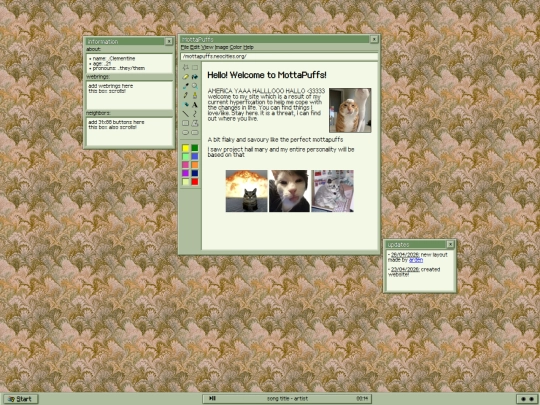Click the 00:14 time in the player
Viewport: 540px width, 405px height.
pyautogui.click(x=362, y=398)
